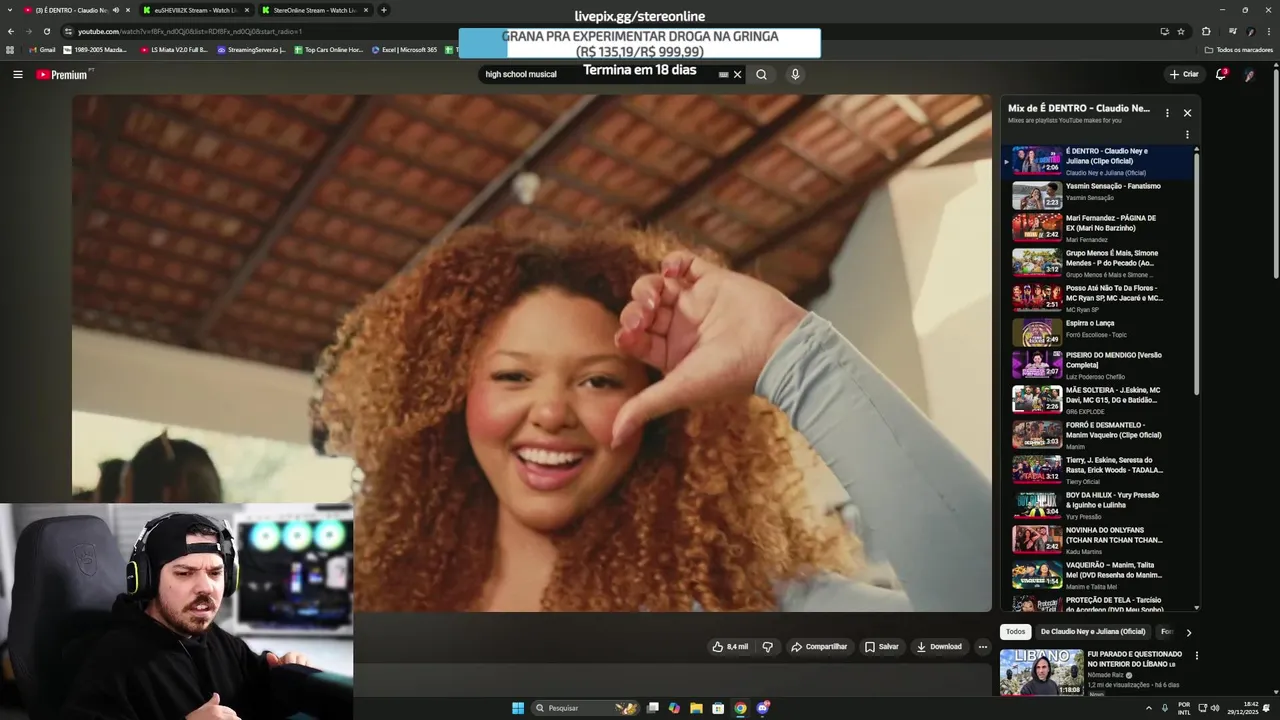Open the YouTube hamburger guide menu

click(x=18, y=74)
